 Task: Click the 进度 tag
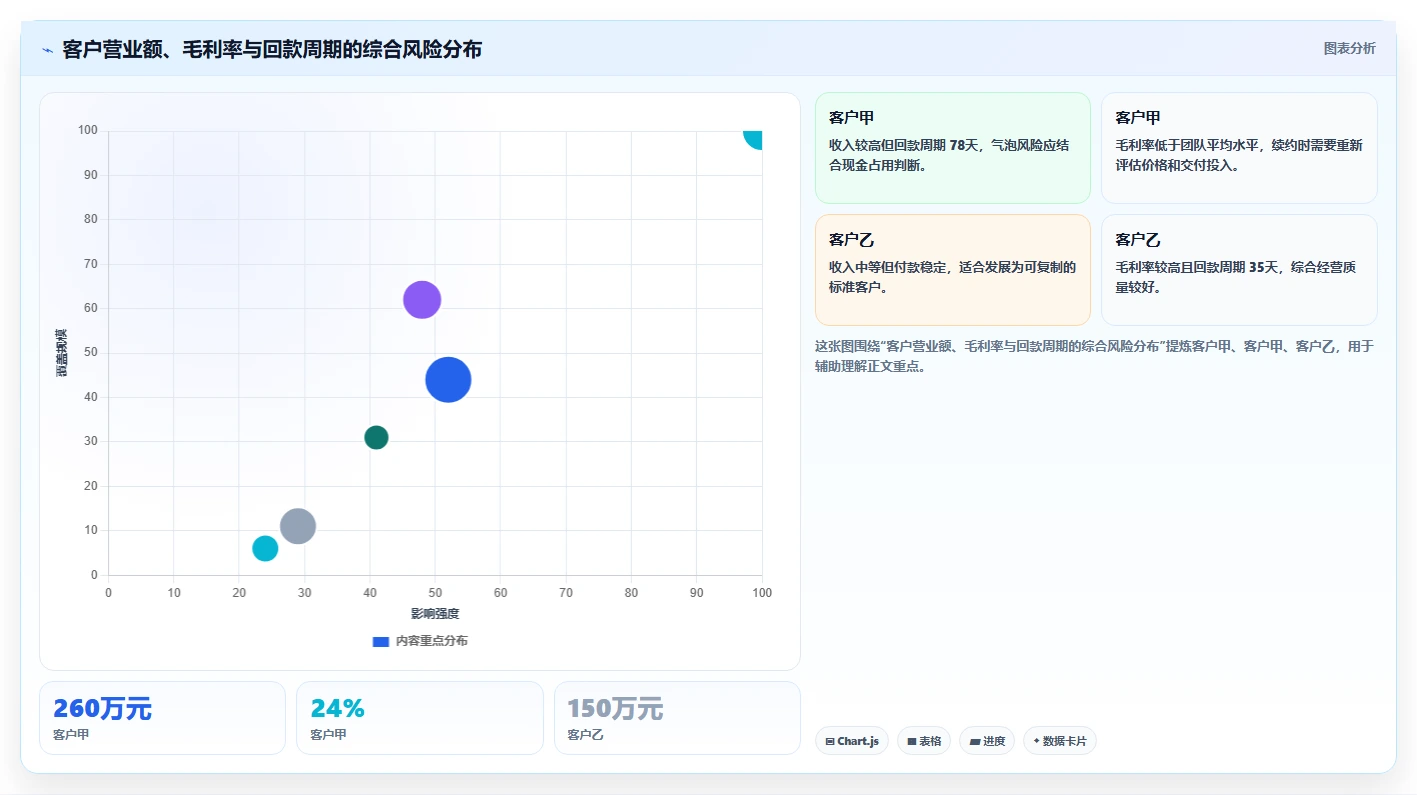(987, 741)
